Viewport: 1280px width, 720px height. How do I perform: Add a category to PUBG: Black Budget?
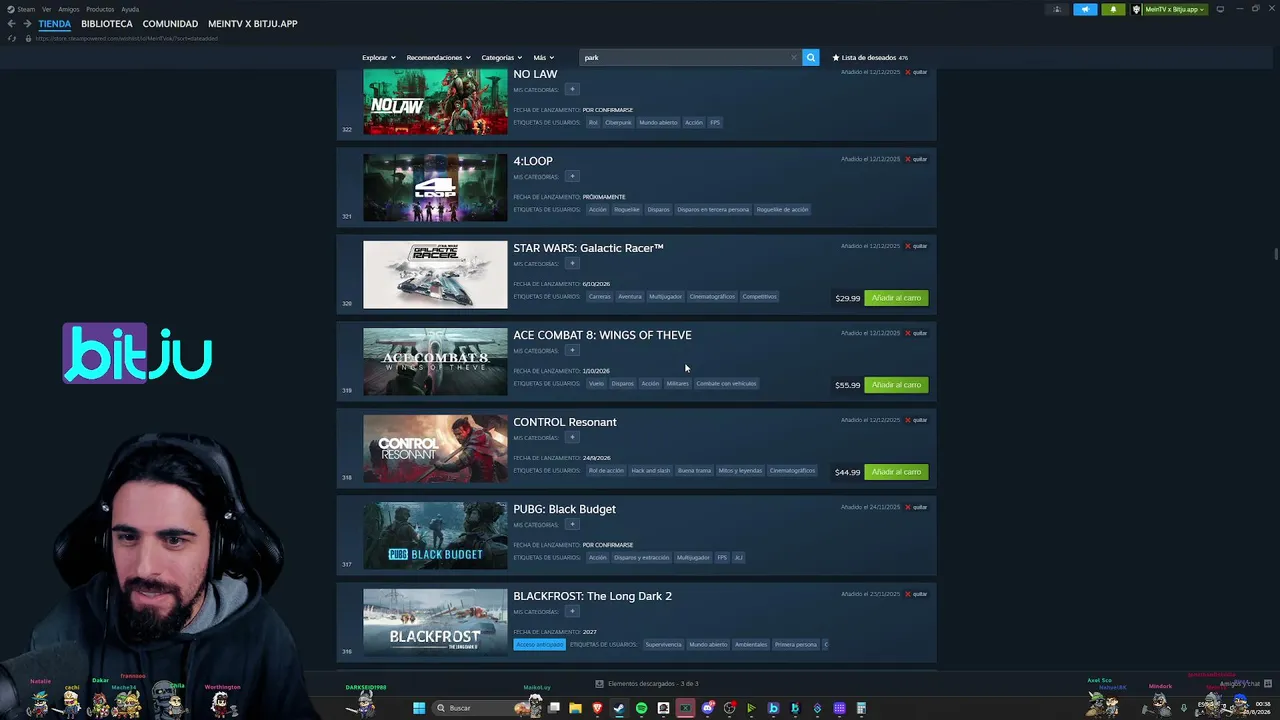pos(572,525)
